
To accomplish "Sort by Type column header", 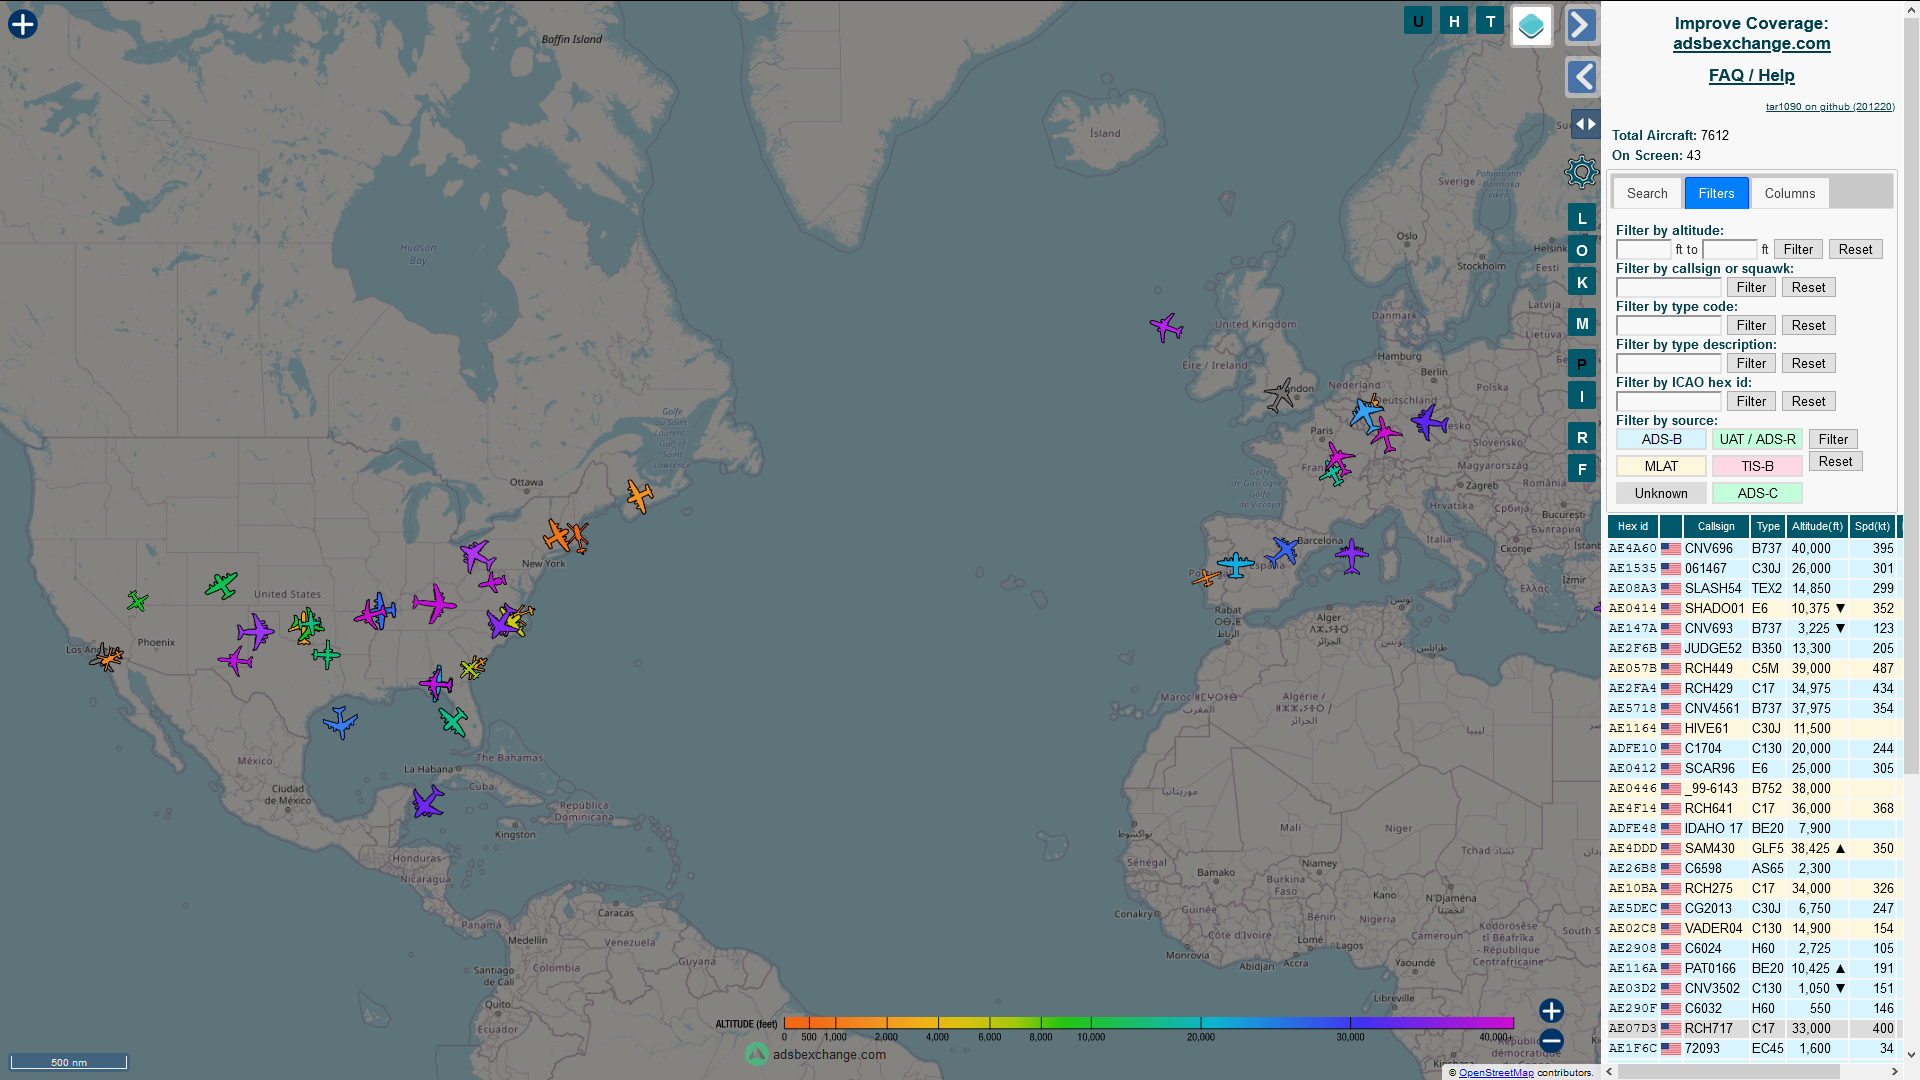I will coord(1768,526).
